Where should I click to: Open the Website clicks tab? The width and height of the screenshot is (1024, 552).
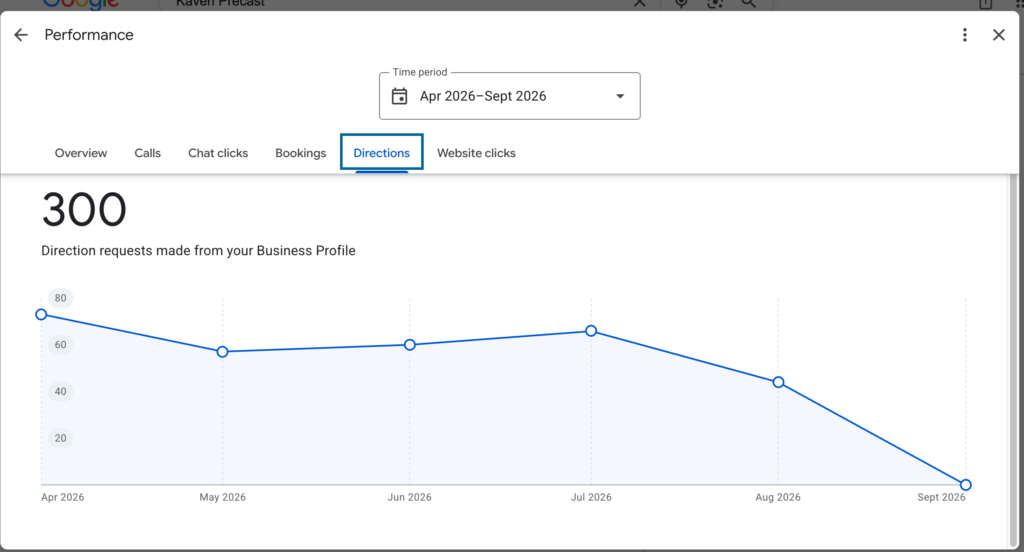[476, 153]
